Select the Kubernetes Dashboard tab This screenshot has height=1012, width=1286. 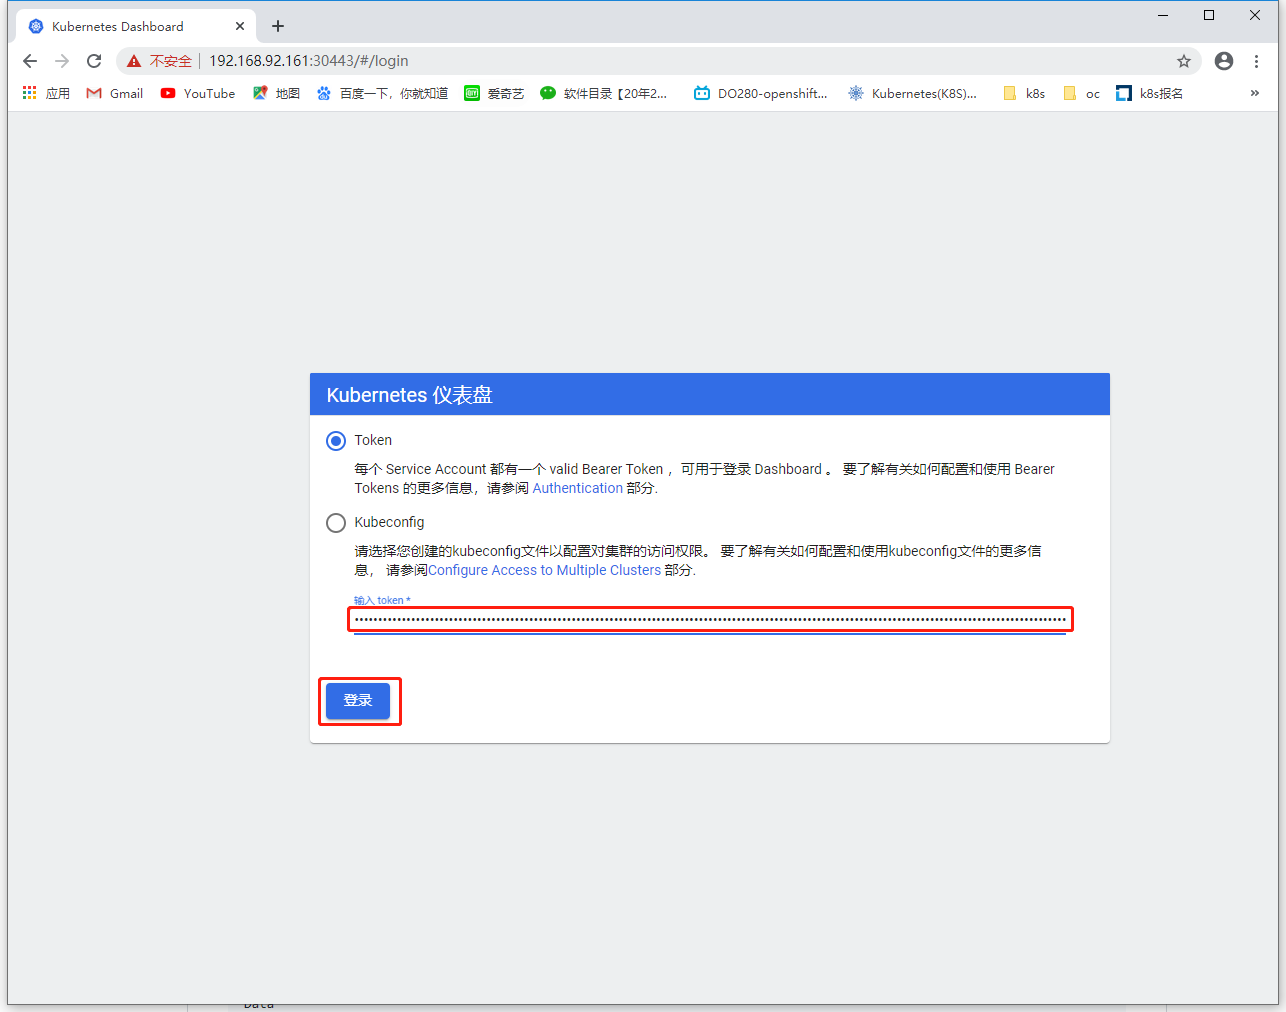(135, 26)
